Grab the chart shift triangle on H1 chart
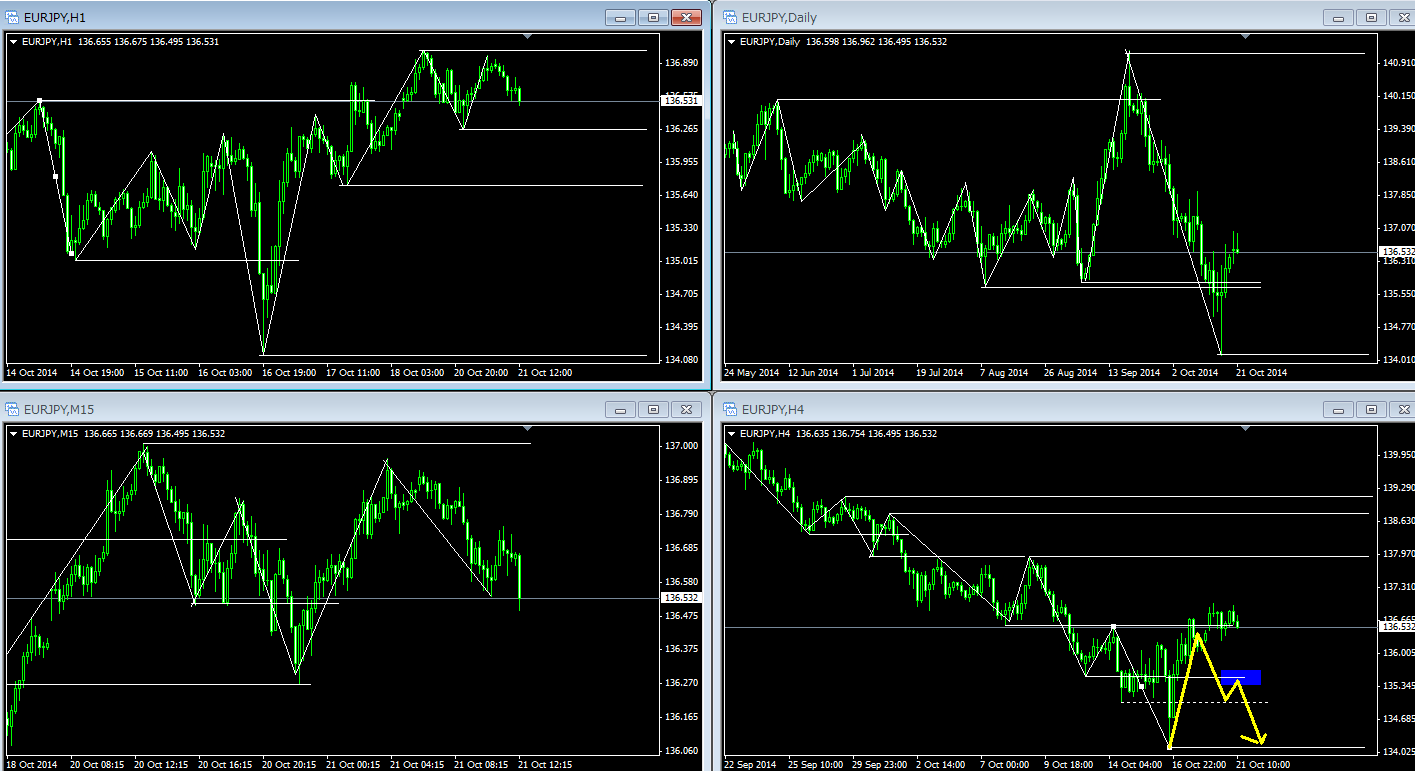Image resolution: width=1415 pixels, height=771 pixels. (x=529, y=36)
